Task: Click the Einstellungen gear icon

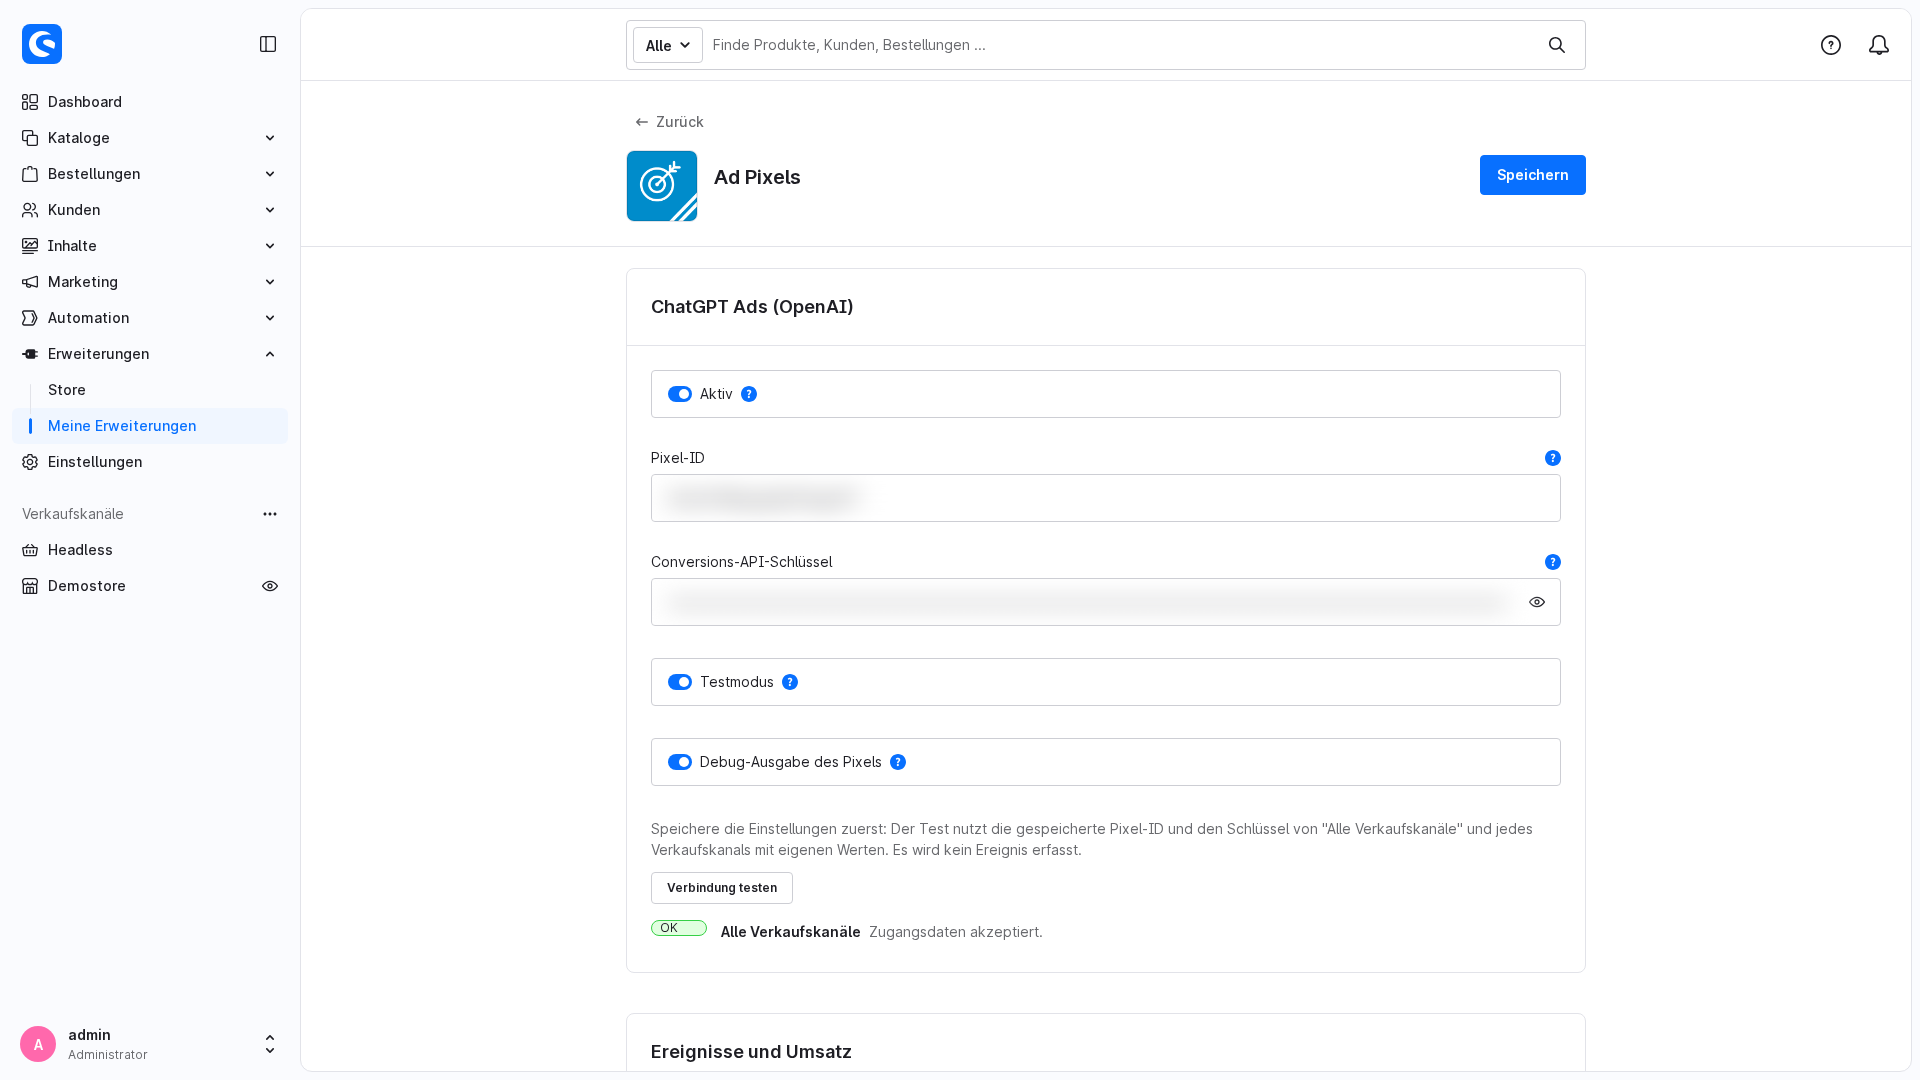Action: 30,462
